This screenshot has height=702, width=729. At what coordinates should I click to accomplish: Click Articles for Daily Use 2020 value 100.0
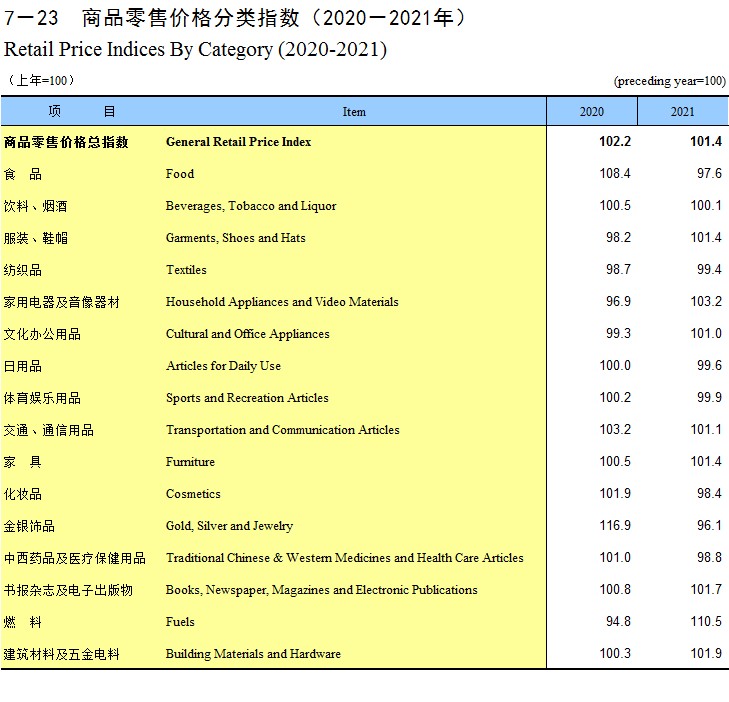tap(615, 366)
